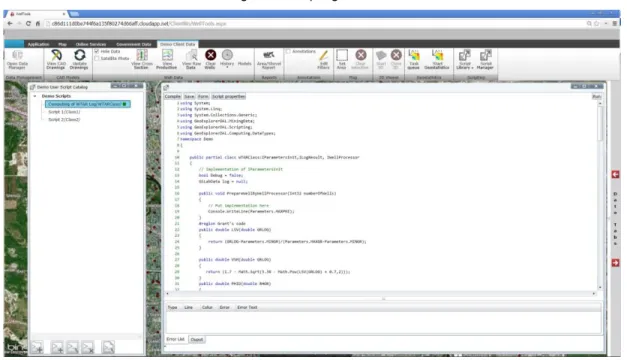Click the Start Geostatistics icon
Viewport: 627px width, 360px height.
437,59
